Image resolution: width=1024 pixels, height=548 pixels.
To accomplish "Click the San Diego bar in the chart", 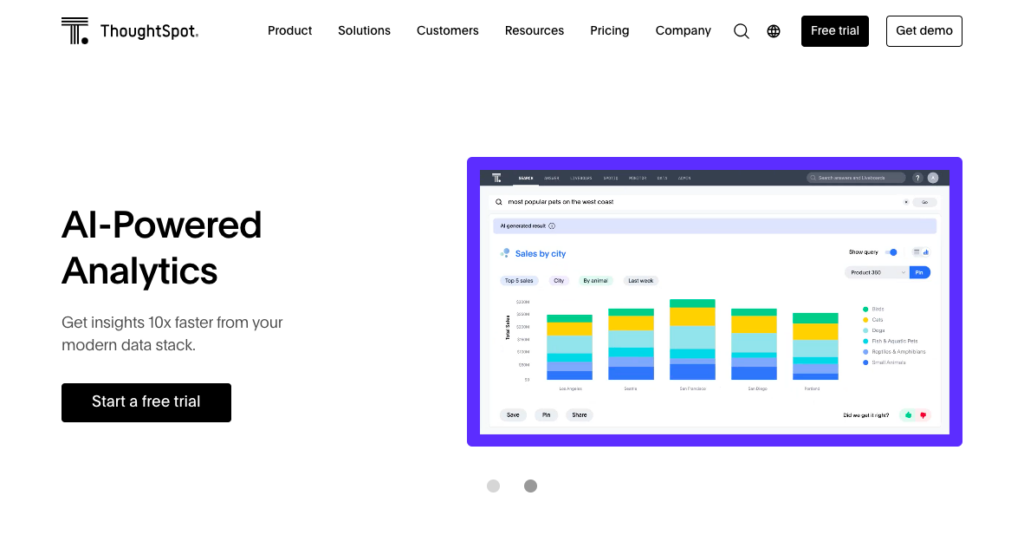I will pyautogui.click(x=754, y=344).
